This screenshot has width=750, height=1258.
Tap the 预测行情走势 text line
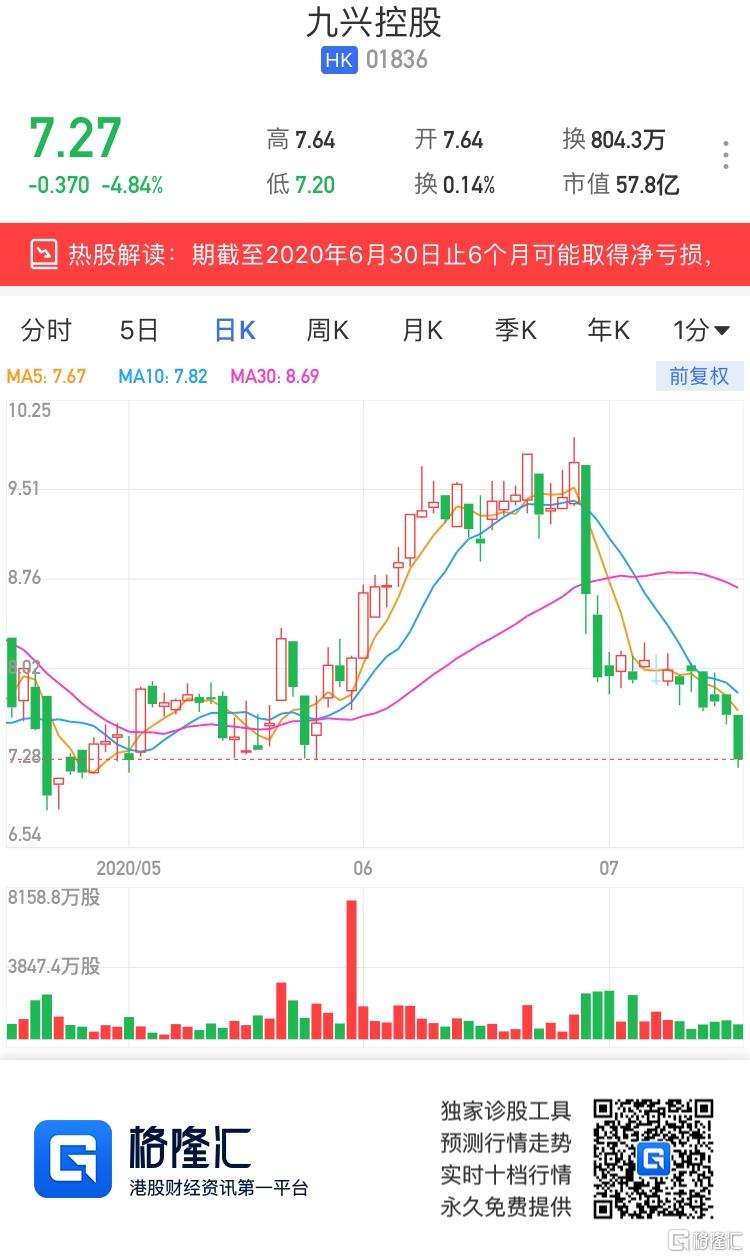[506, 1142]
